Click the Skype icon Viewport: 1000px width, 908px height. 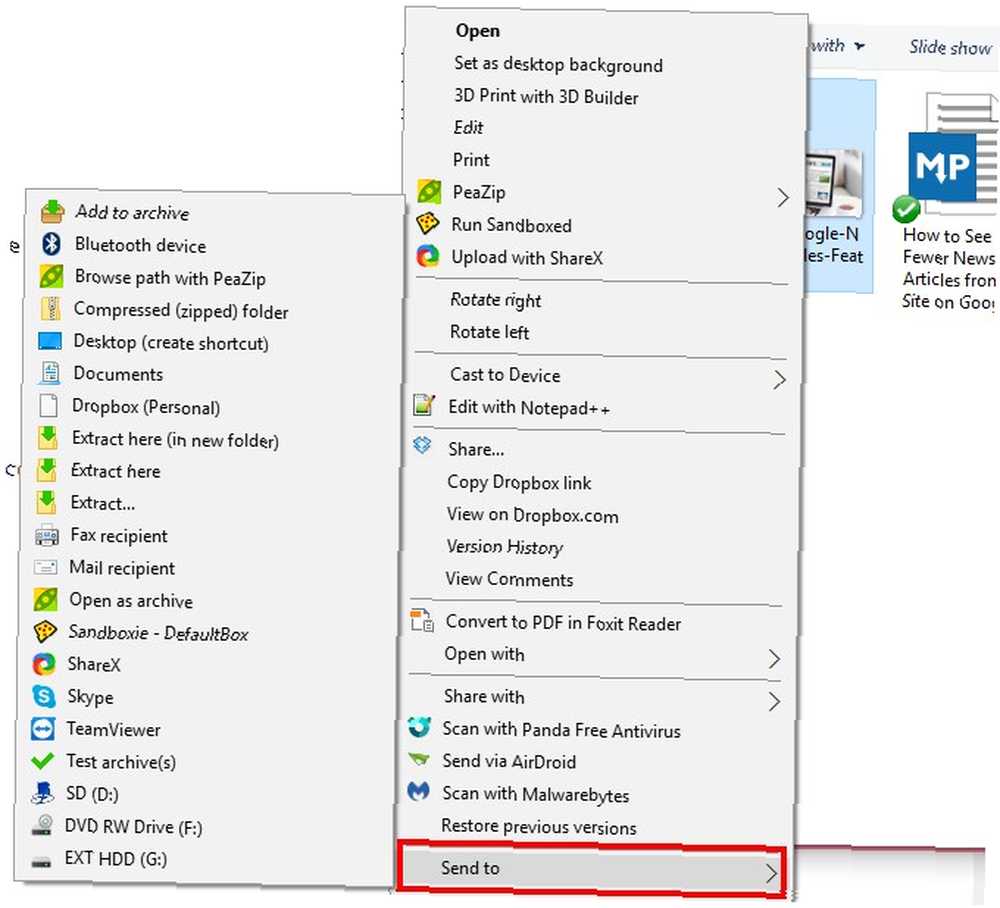(x=43, y=696)
